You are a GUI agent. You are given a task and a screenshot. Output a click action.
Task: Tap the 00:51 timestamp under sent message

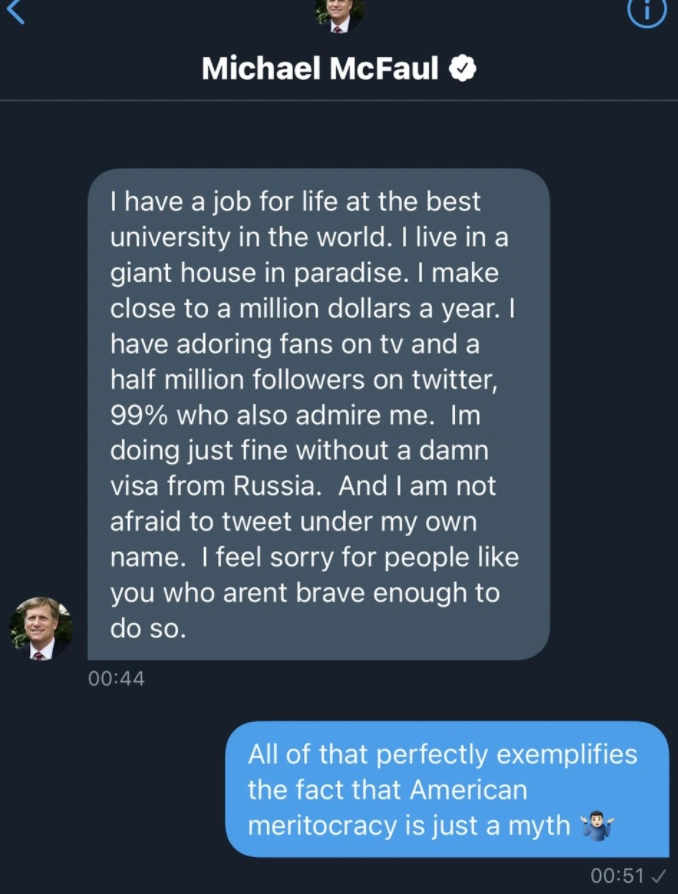click(617, 876)
